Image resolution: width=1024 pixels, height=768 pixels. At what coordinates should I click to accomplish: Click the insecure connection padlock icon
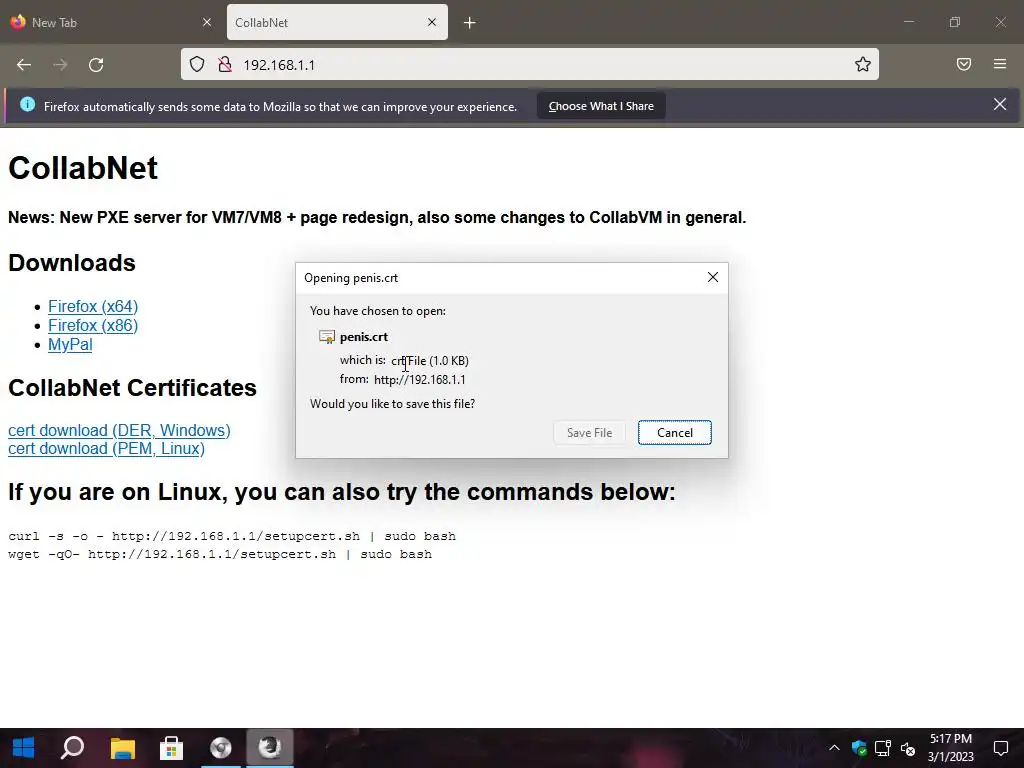[x=225, y=64]
